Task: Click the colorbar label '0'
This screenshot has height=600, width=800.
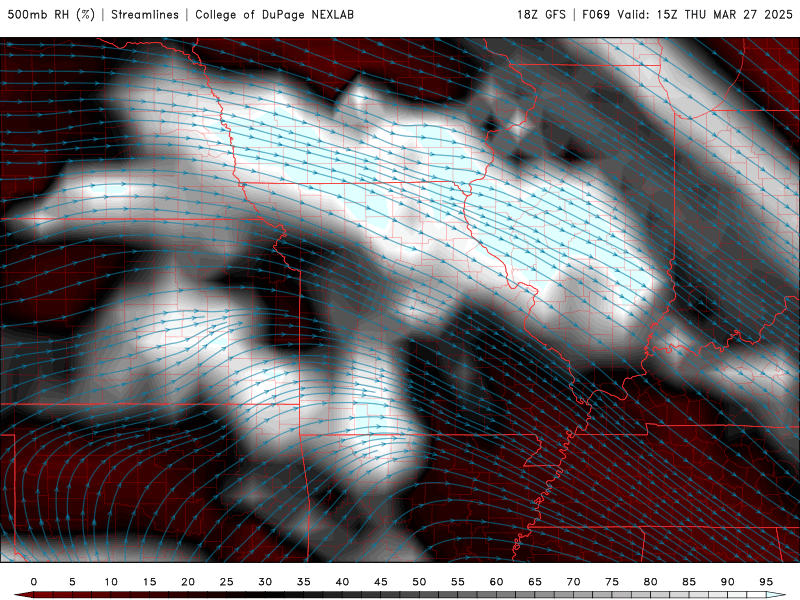Action: 34,582
